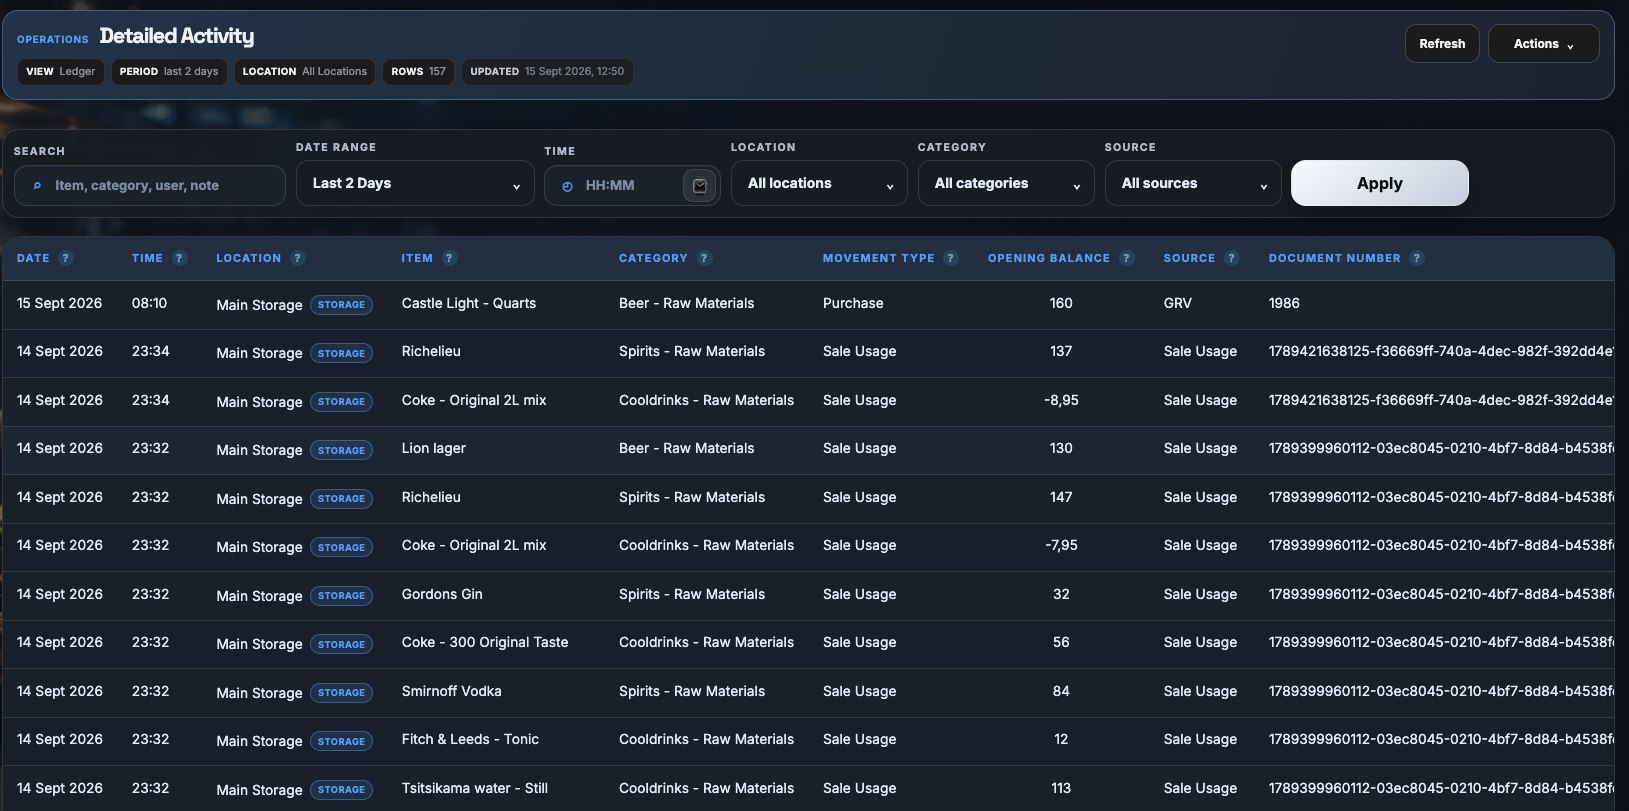Click Beer - Raw Materials in Lion lager row

(x=687, y=448)
